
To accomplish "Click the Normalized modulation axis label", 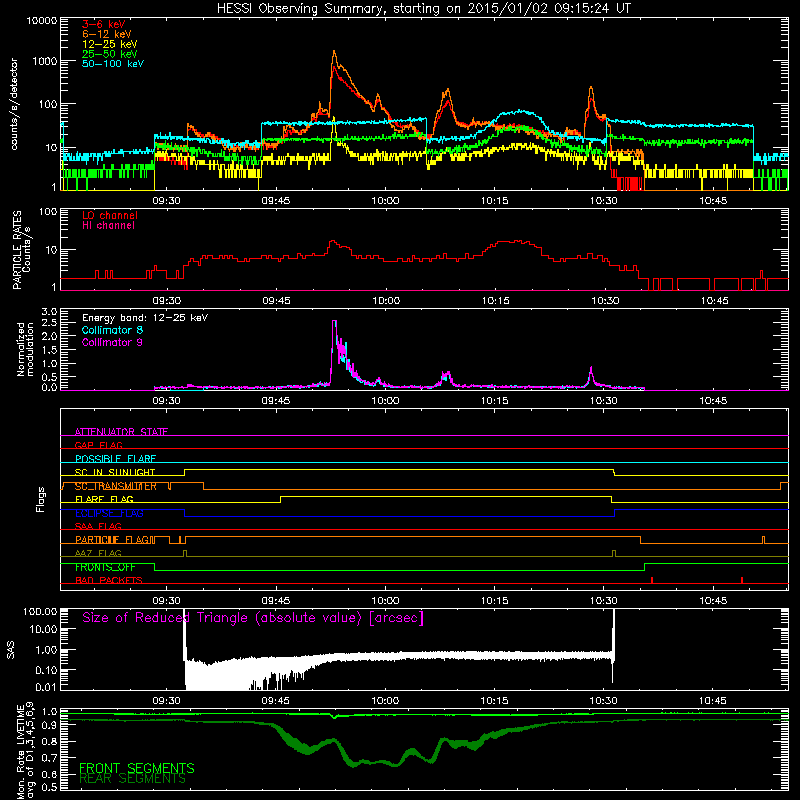I will tap(25, 349).
